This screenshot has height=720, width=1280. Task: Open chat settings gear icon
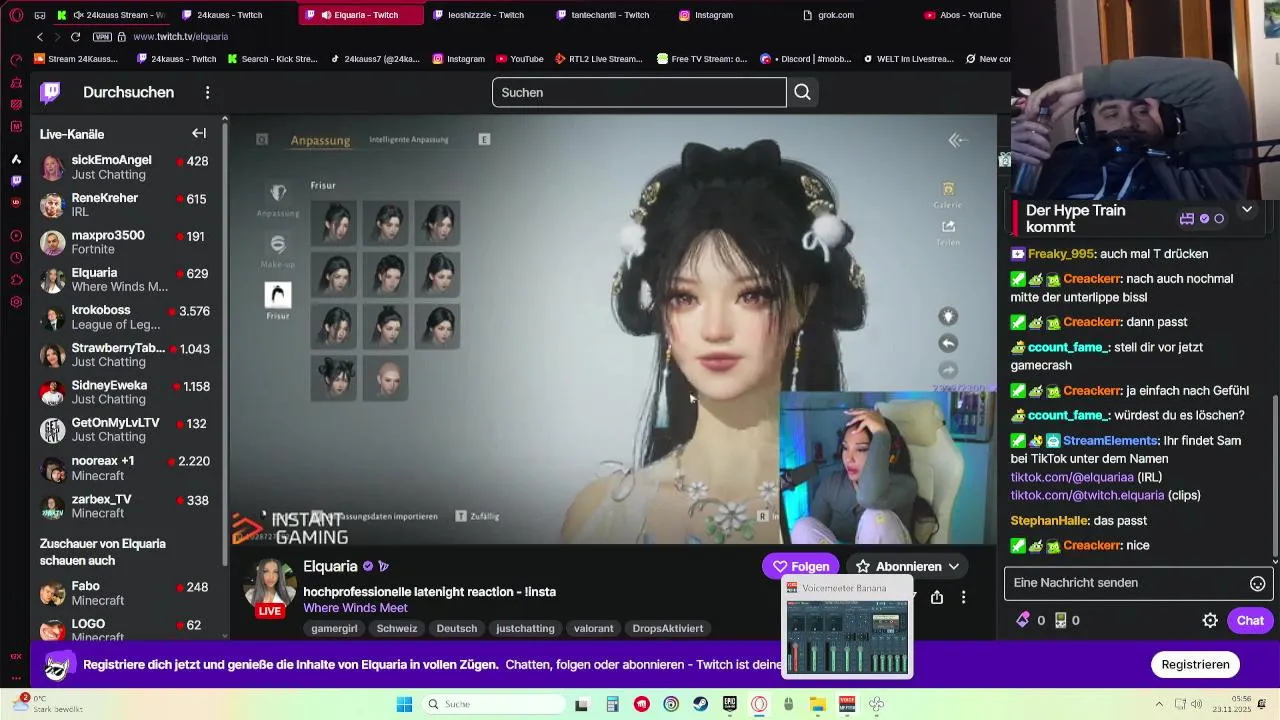(x=1210, y=620)
